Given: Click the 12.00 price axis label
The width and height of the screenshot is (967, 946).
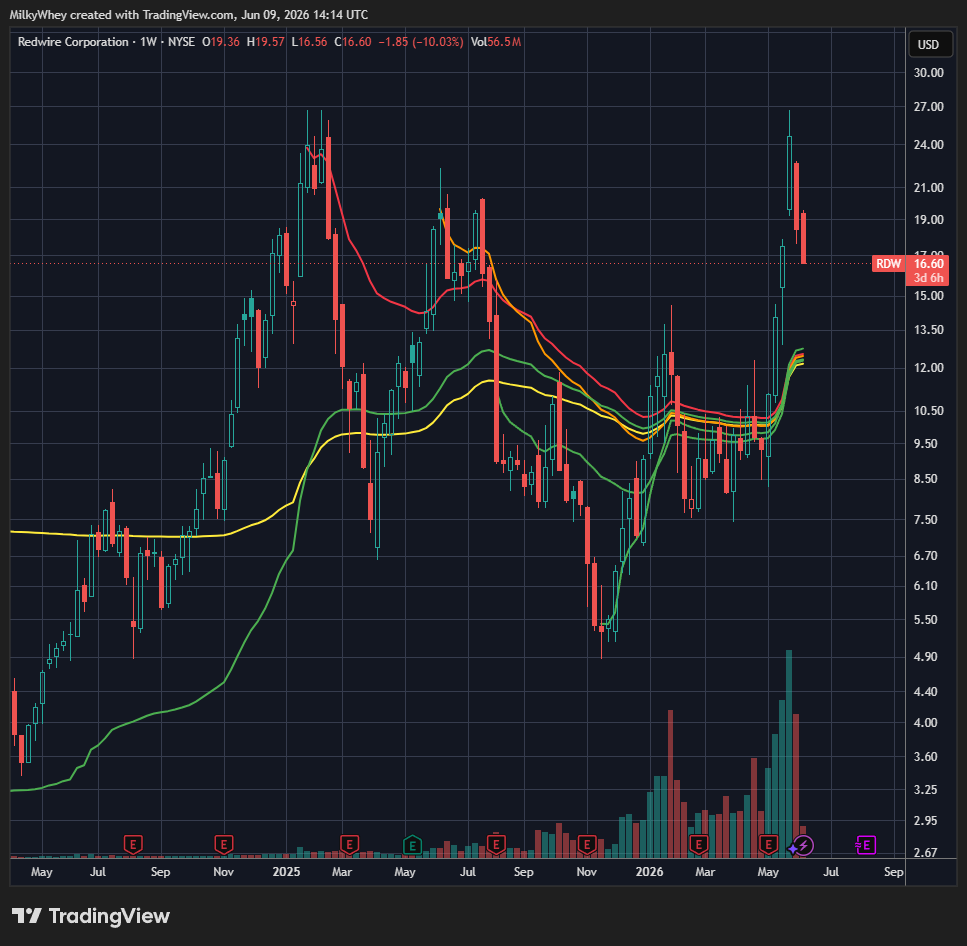Looking at the screenshot, I should click(928, 368).
